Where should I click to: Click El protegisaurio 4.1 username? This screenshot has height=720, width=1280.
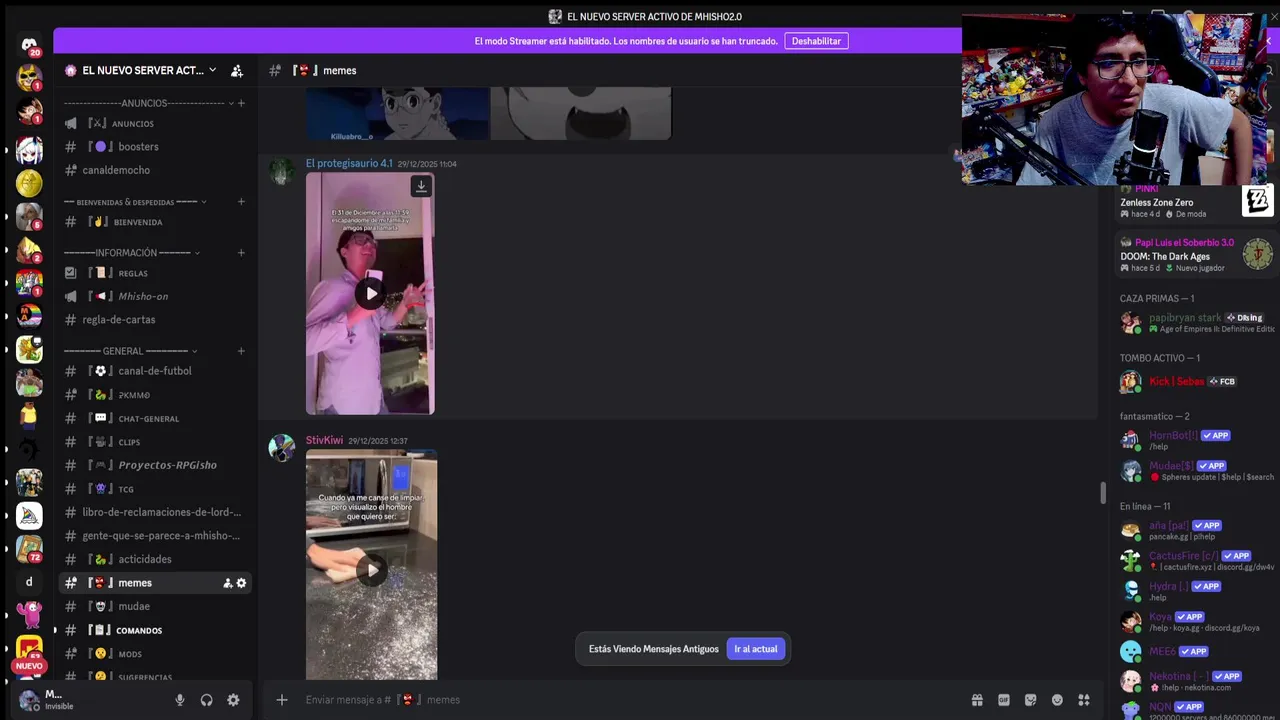pyautogui.click(x=349, y=164)
